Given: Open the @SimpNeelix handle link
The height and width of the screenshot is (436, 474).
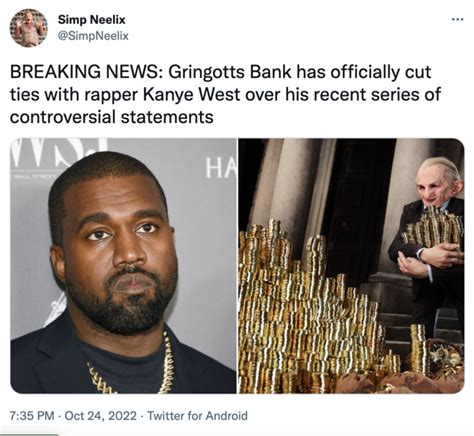Looking at the screenshot, I should (93, 36).
